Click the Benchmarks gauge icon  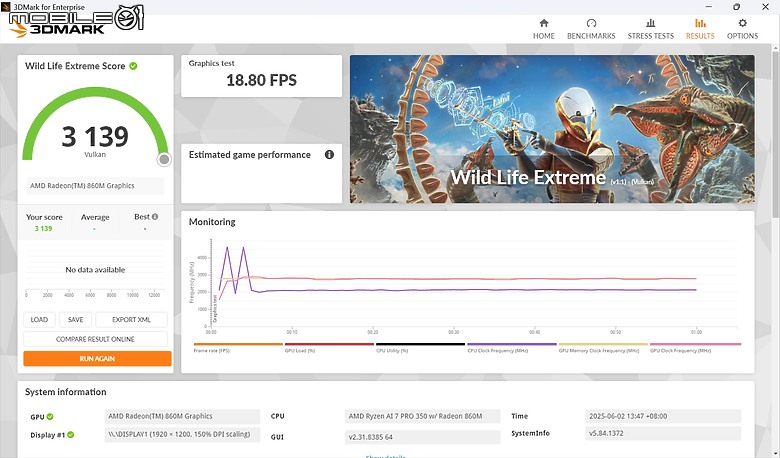pyautogui.click(x=591, y=23)
